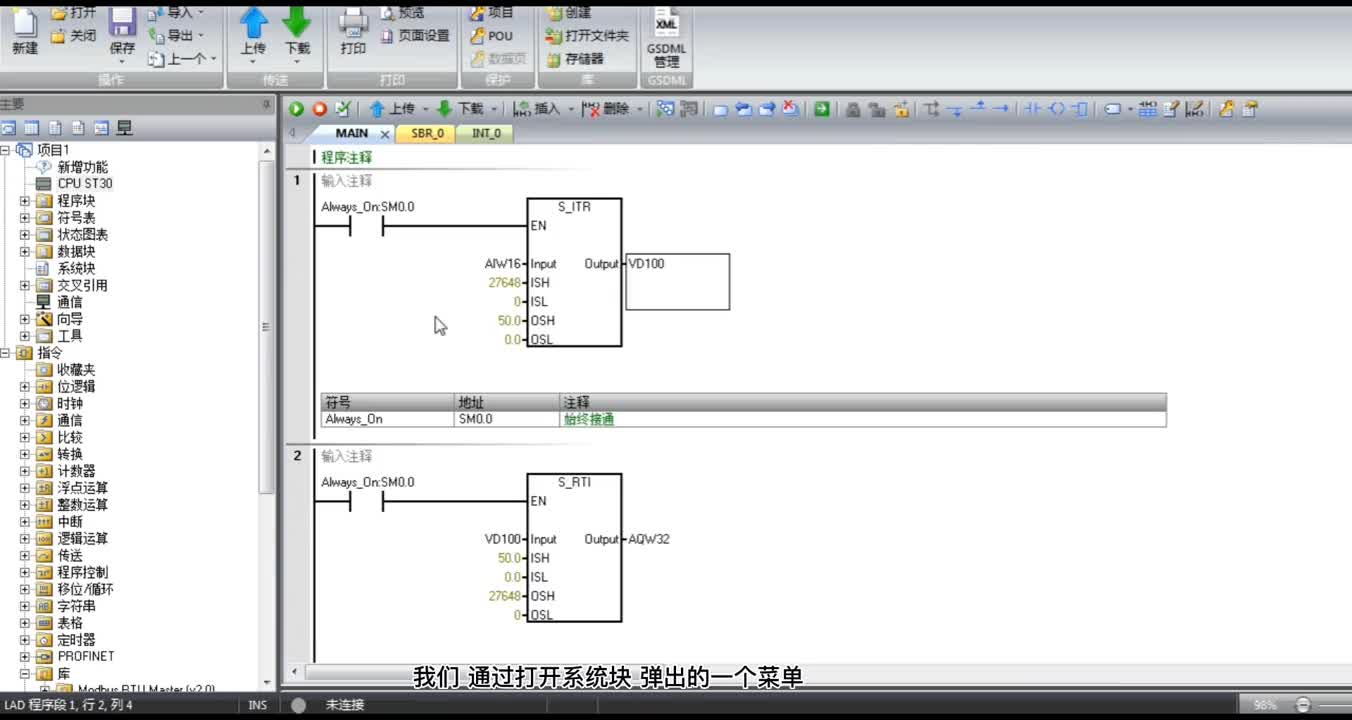Click the green Run PLC icon

coord(297,109)
